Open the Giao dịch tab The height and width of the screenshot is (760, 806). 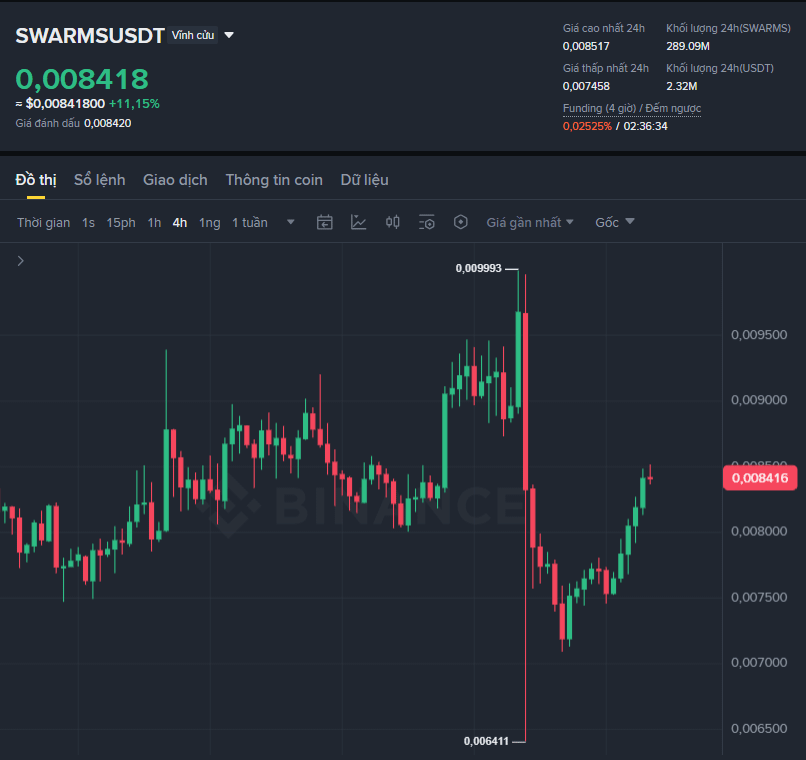coord(175,180)
